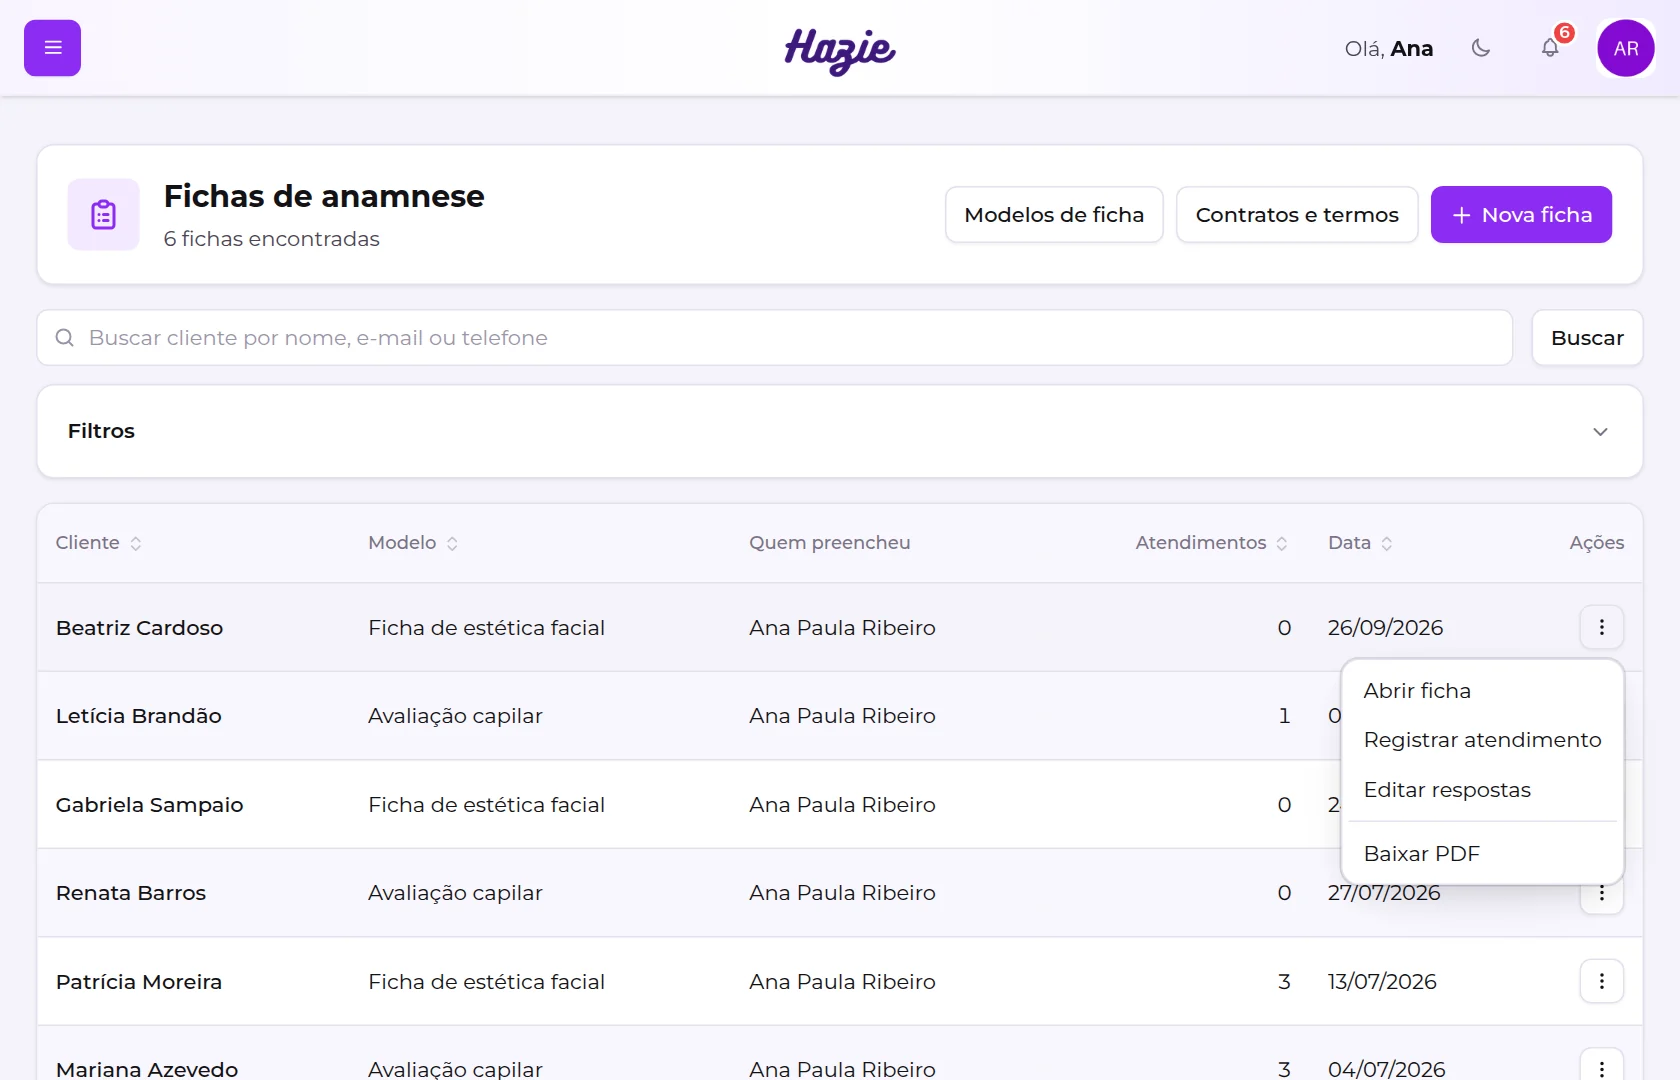Focus the client search input field

(x=774, y=338)
